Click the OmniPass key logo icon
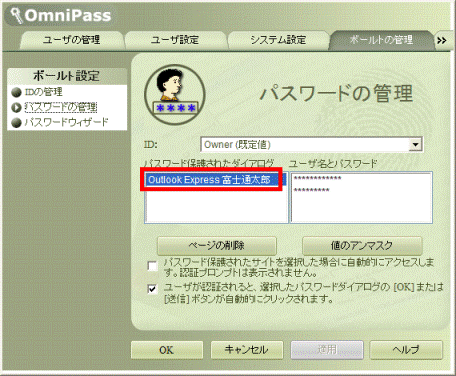 click(x=16, y=16)
